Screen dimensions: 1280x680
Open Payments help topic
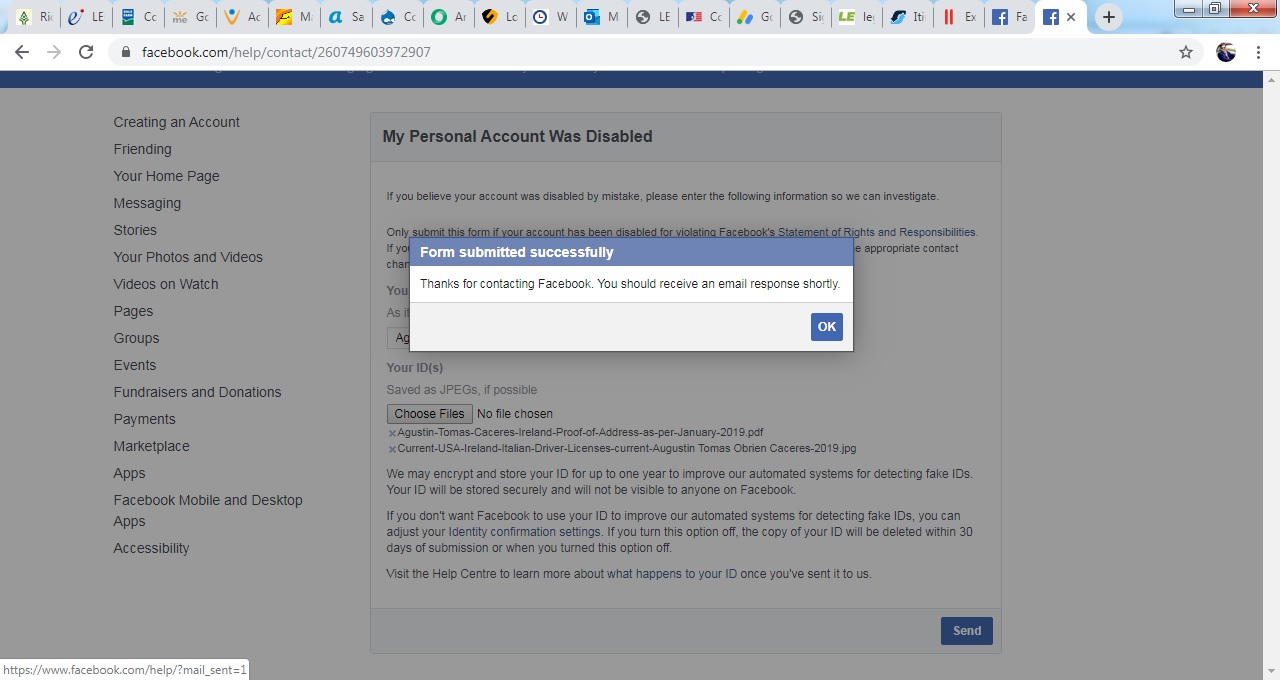(x=144, y=419)
